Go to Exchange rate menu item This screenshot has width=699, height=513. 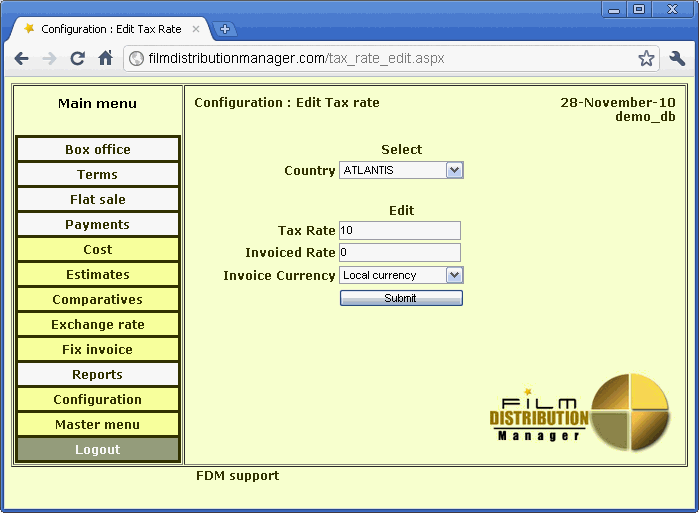98,325
